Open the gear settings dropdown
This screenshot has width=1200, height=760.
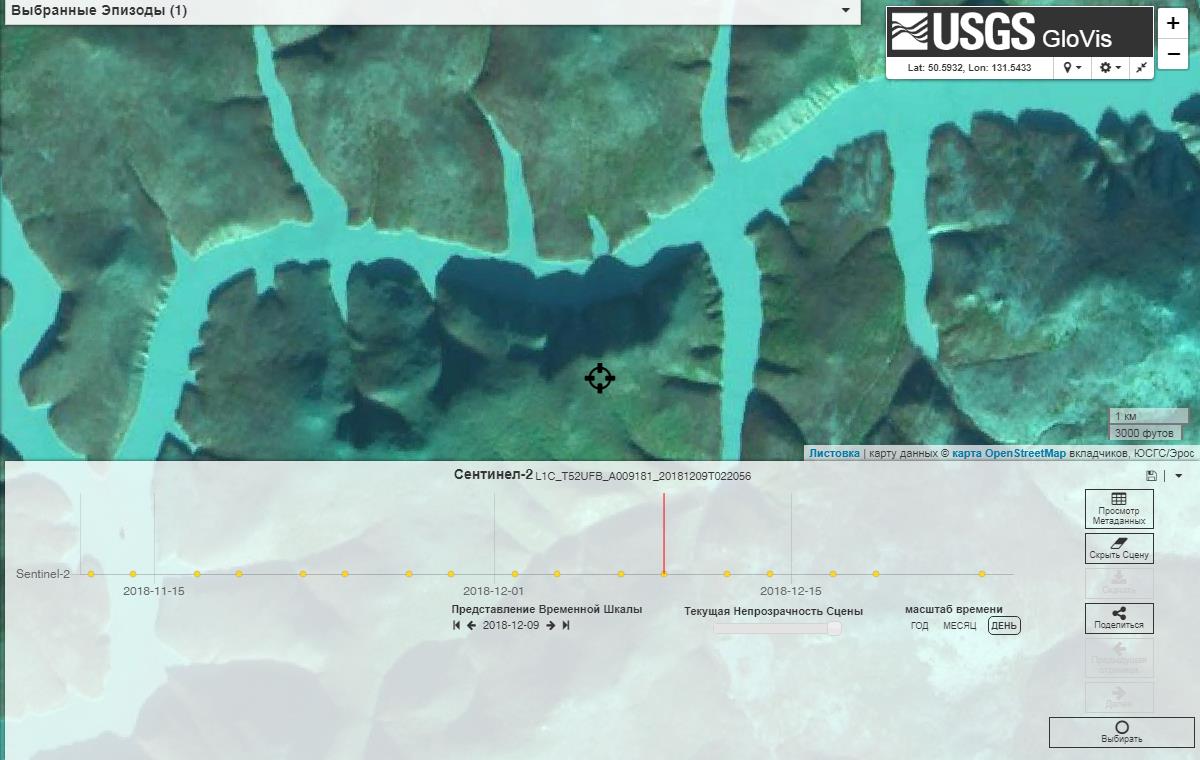1110,67
